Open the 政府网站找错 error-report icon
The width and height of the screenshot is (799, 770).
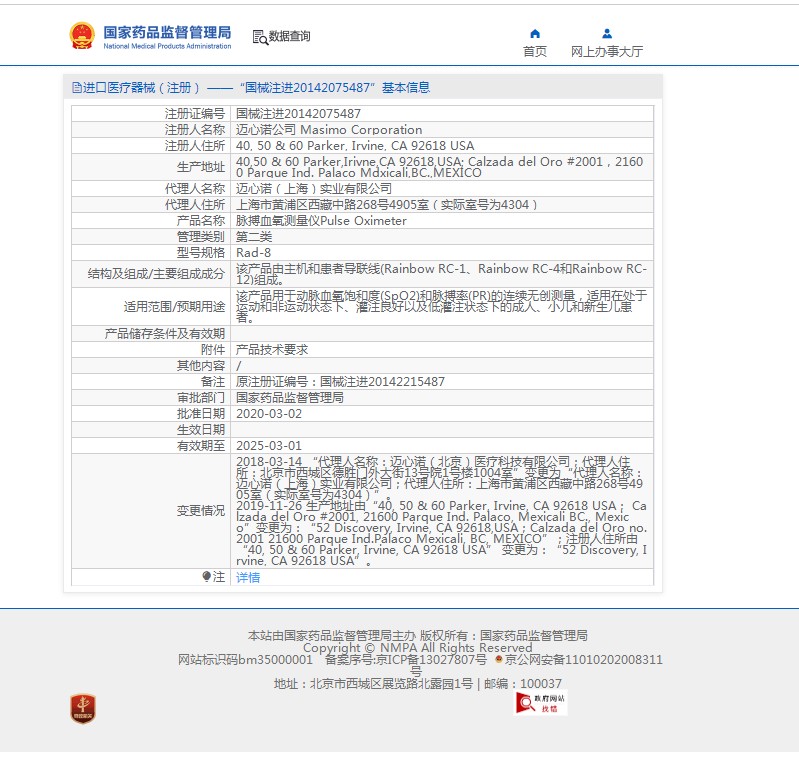point(540,703)
